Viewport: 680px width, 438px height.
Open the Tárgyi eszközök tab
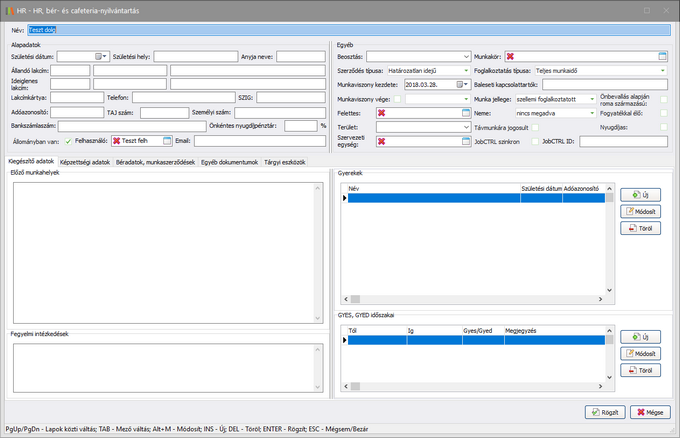tap(285, 161)
